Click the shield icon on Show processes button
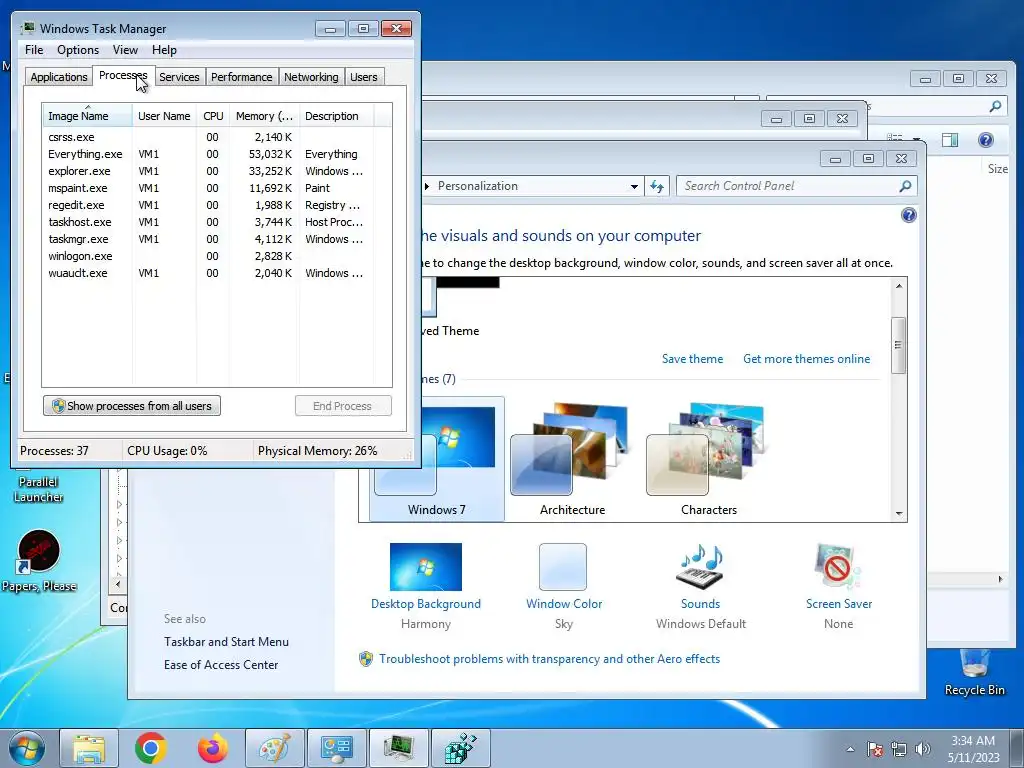 pos(58,406)
